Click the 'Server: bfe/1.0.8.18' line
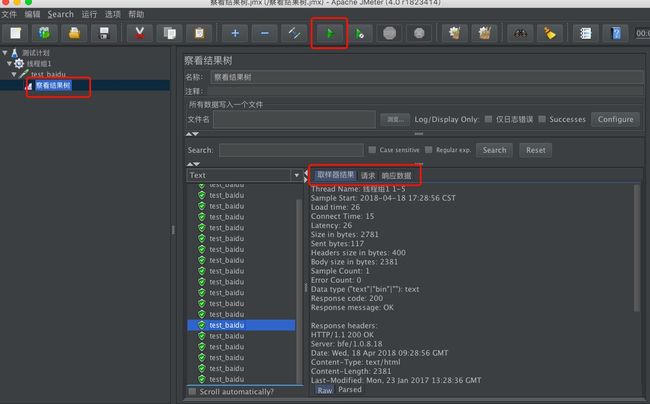Image resolution: width=650 pixels, height=404 pixels. pyautogui.click(x=347, y=344)
